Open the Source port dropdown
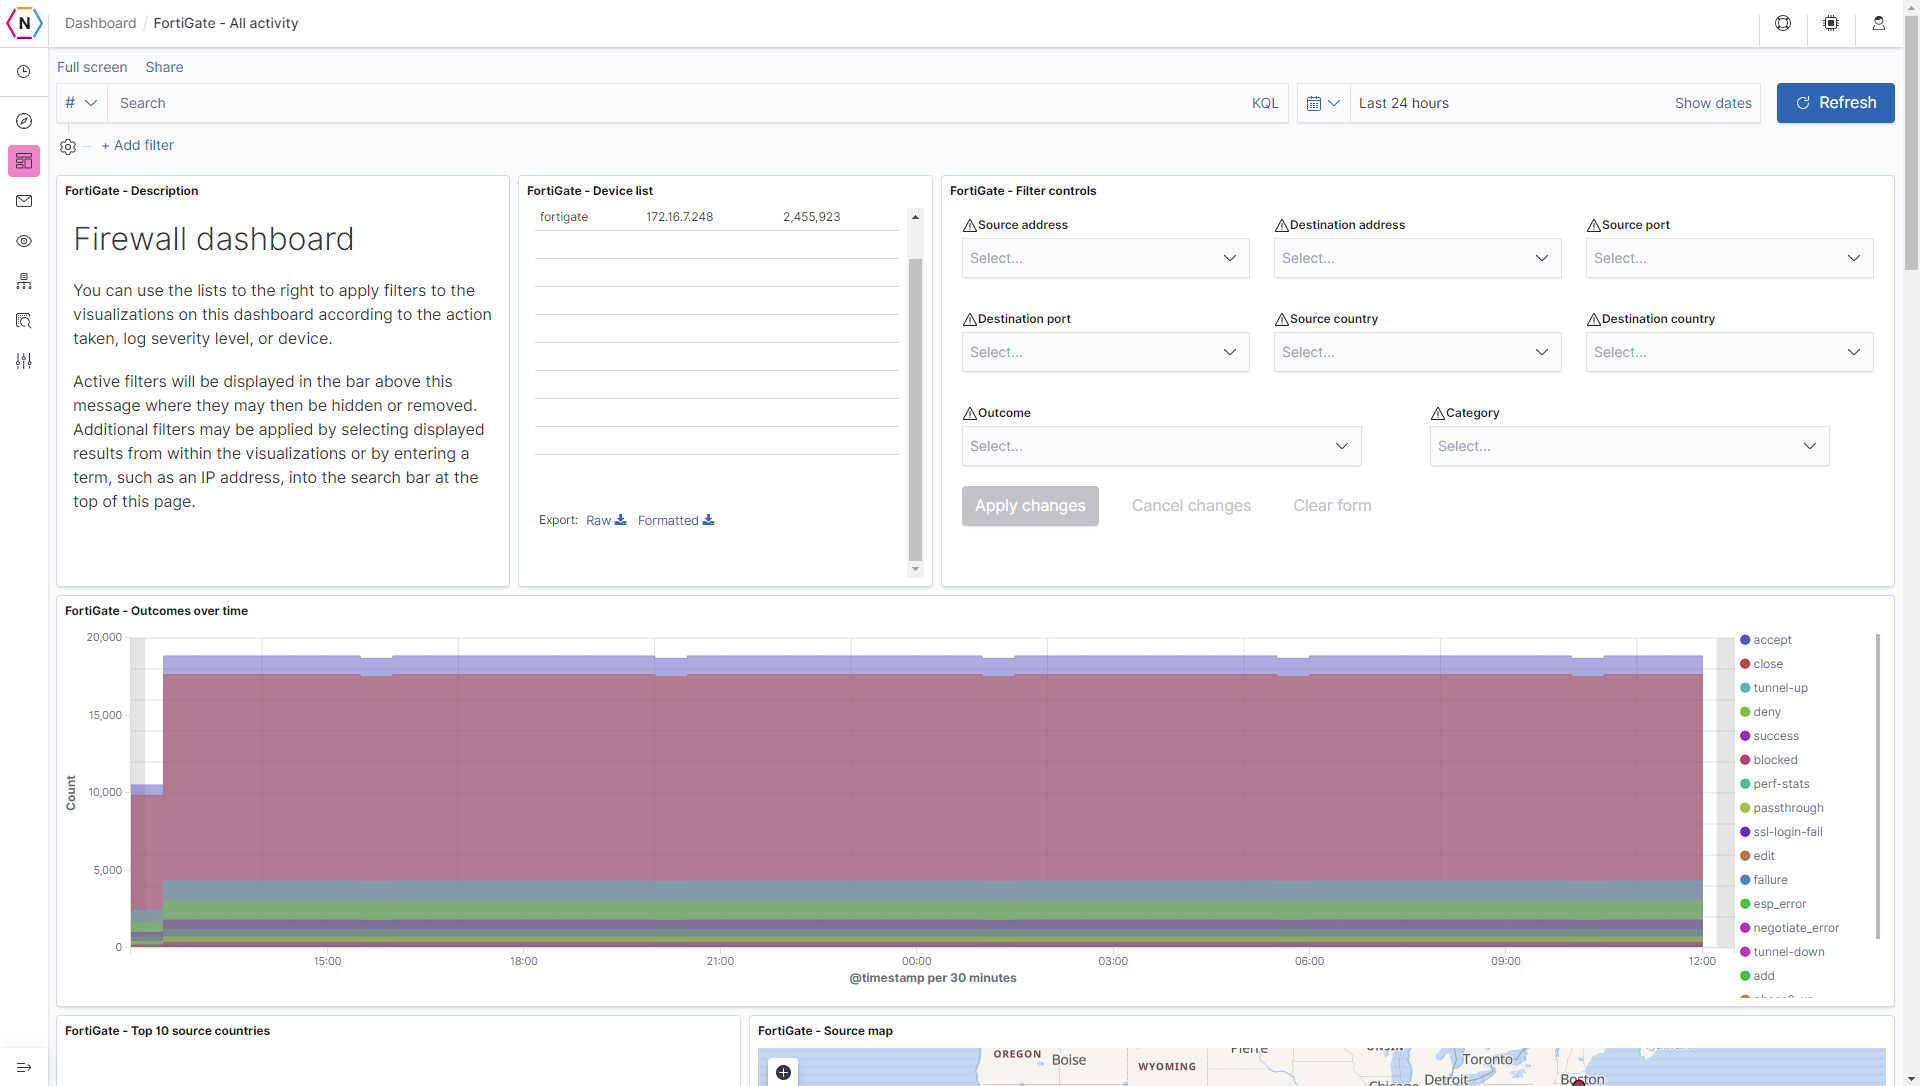The width and height of the screenshot is (1920, 1086). [1729, 258]
